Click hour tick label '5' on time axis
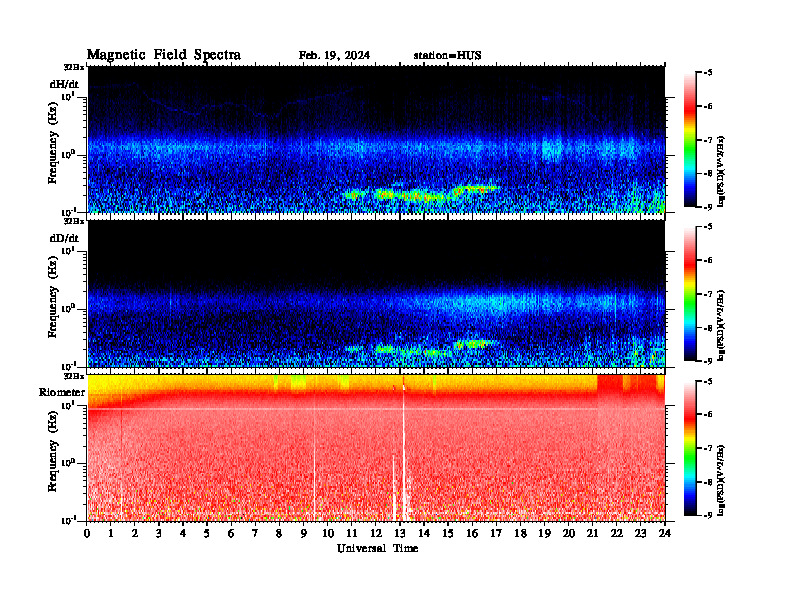Screen dimensions: 792x612 pos(207,533)
